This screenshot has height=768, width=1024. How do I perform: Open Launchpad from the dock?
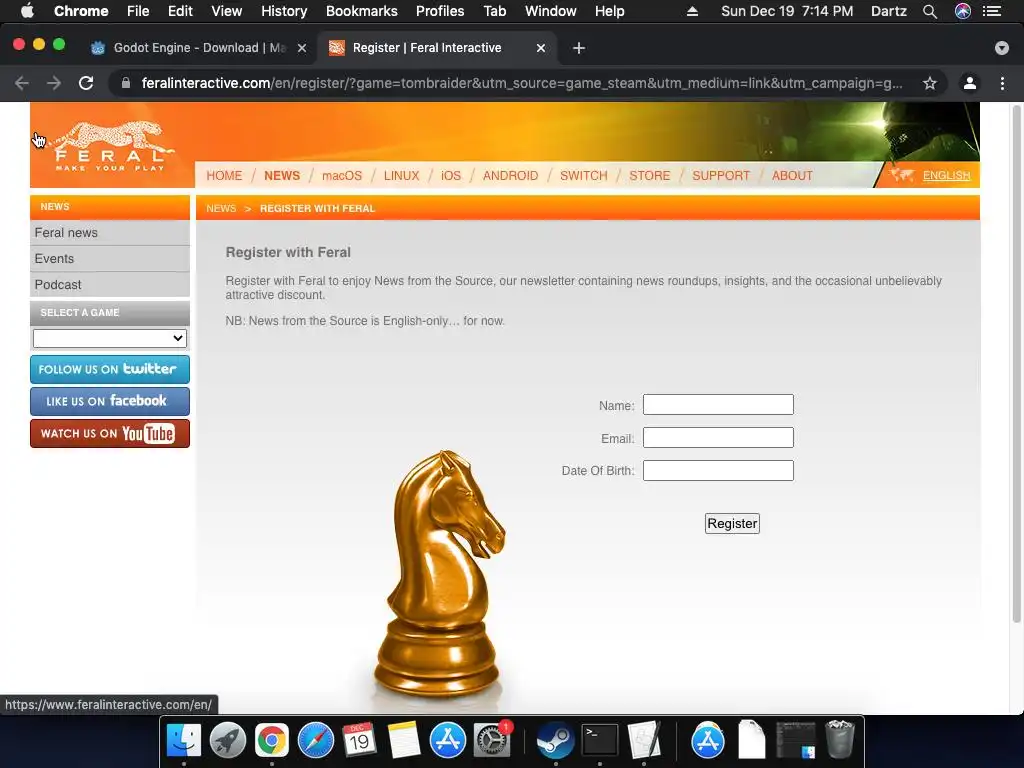click(x=227, y=740)
